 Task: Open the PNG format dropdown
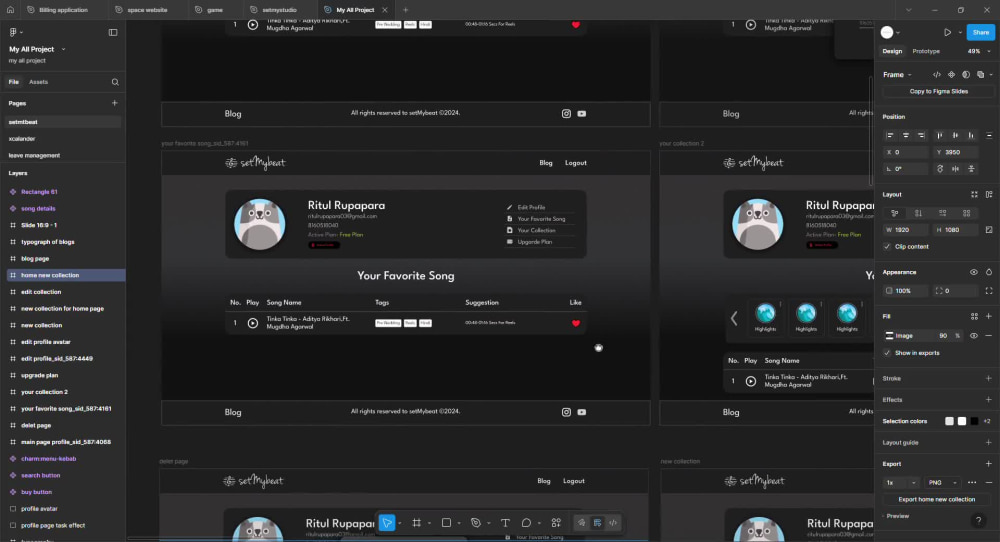tap(943, 483)
